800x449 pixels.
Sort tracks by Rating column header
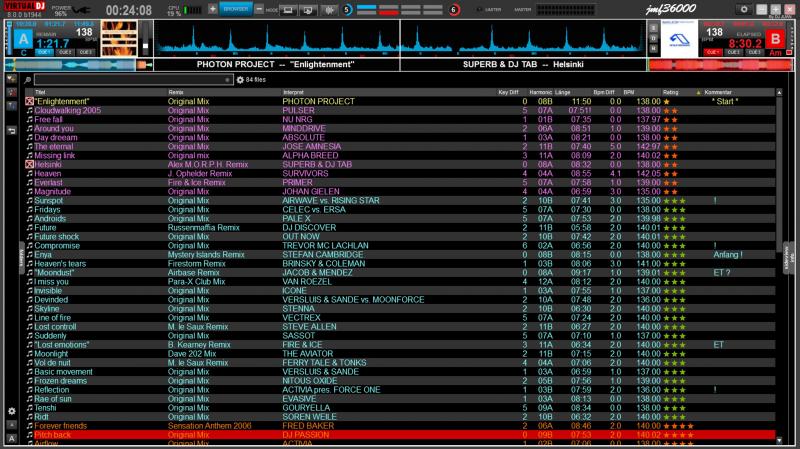click(x=670, y=91)
